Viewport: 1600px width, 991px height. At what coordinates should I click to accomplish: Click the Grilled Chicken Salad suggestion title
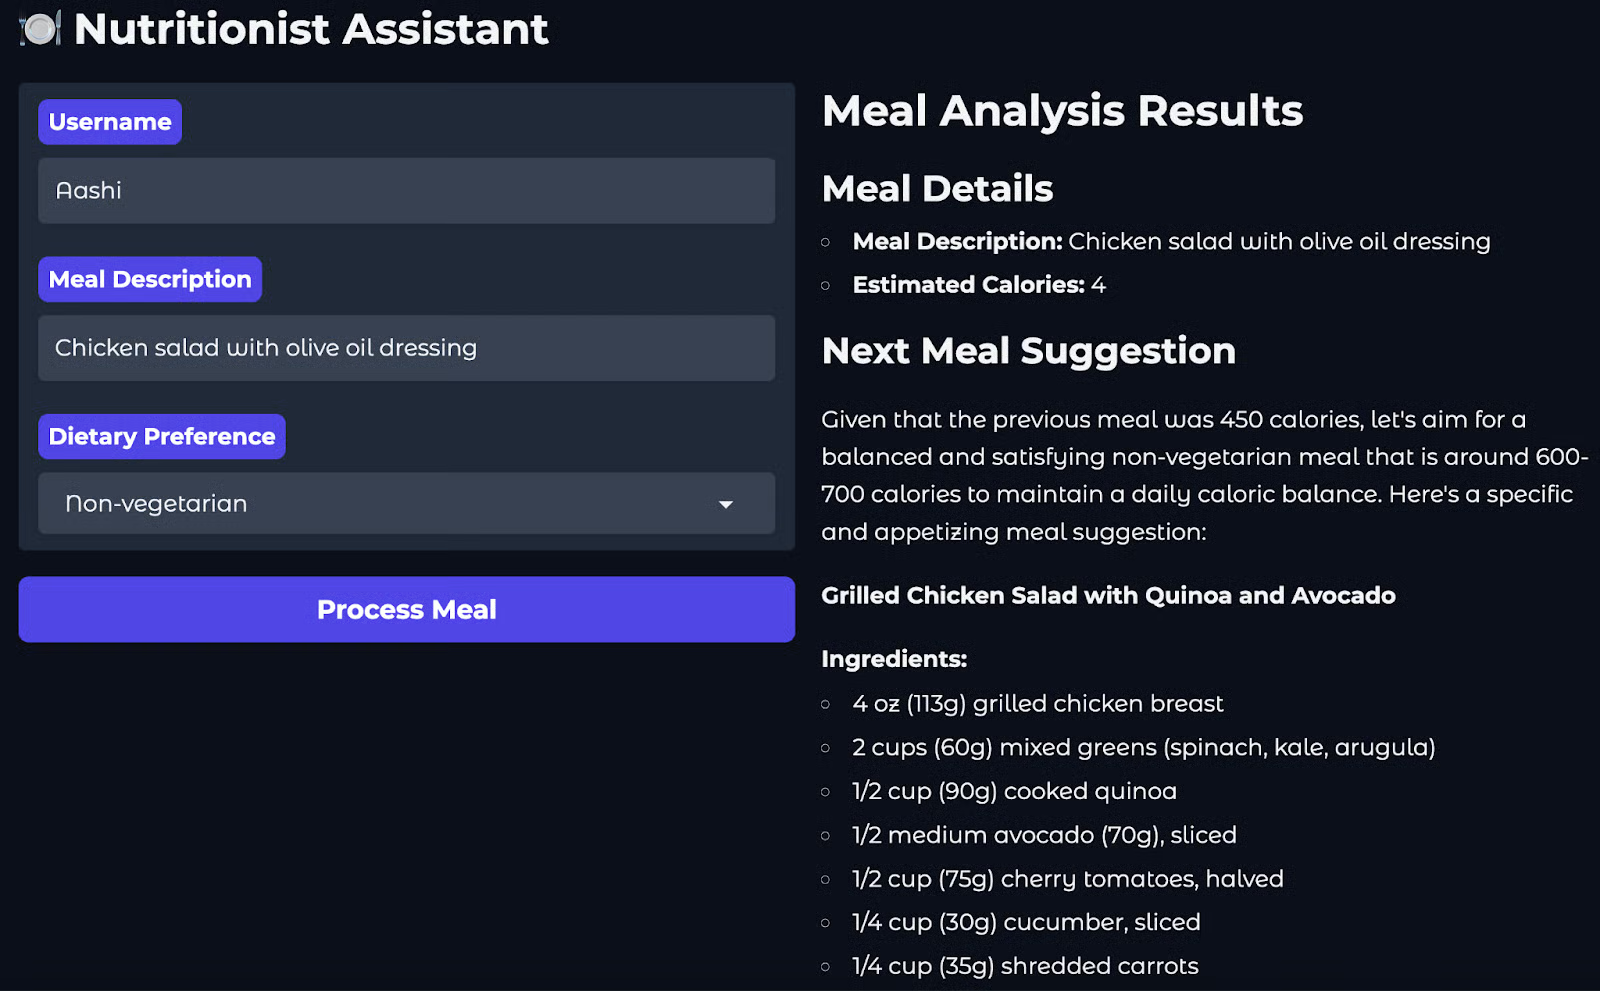(1108, 595)
